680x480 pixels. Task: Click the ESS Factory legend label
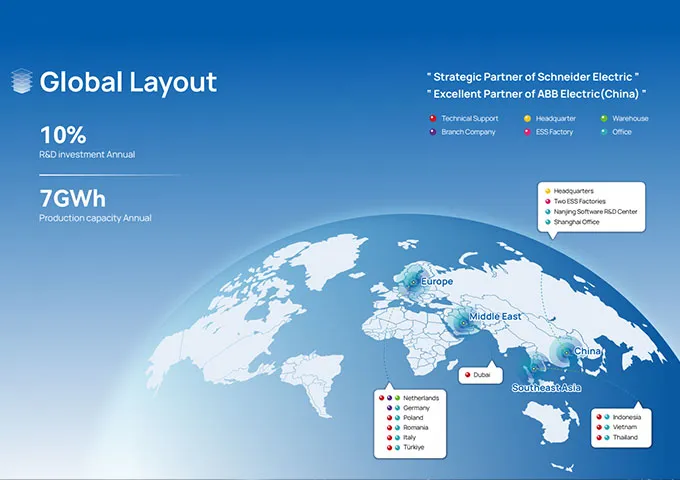554,132
